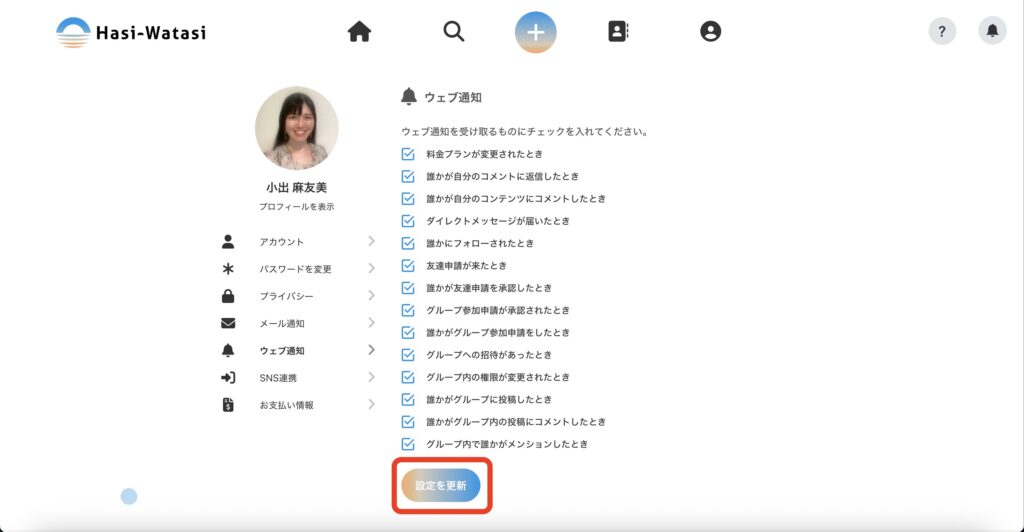Viewport: 1024px width, 532px height.
Task: Click プロフィールを表示 link
Action: point(296,207)
